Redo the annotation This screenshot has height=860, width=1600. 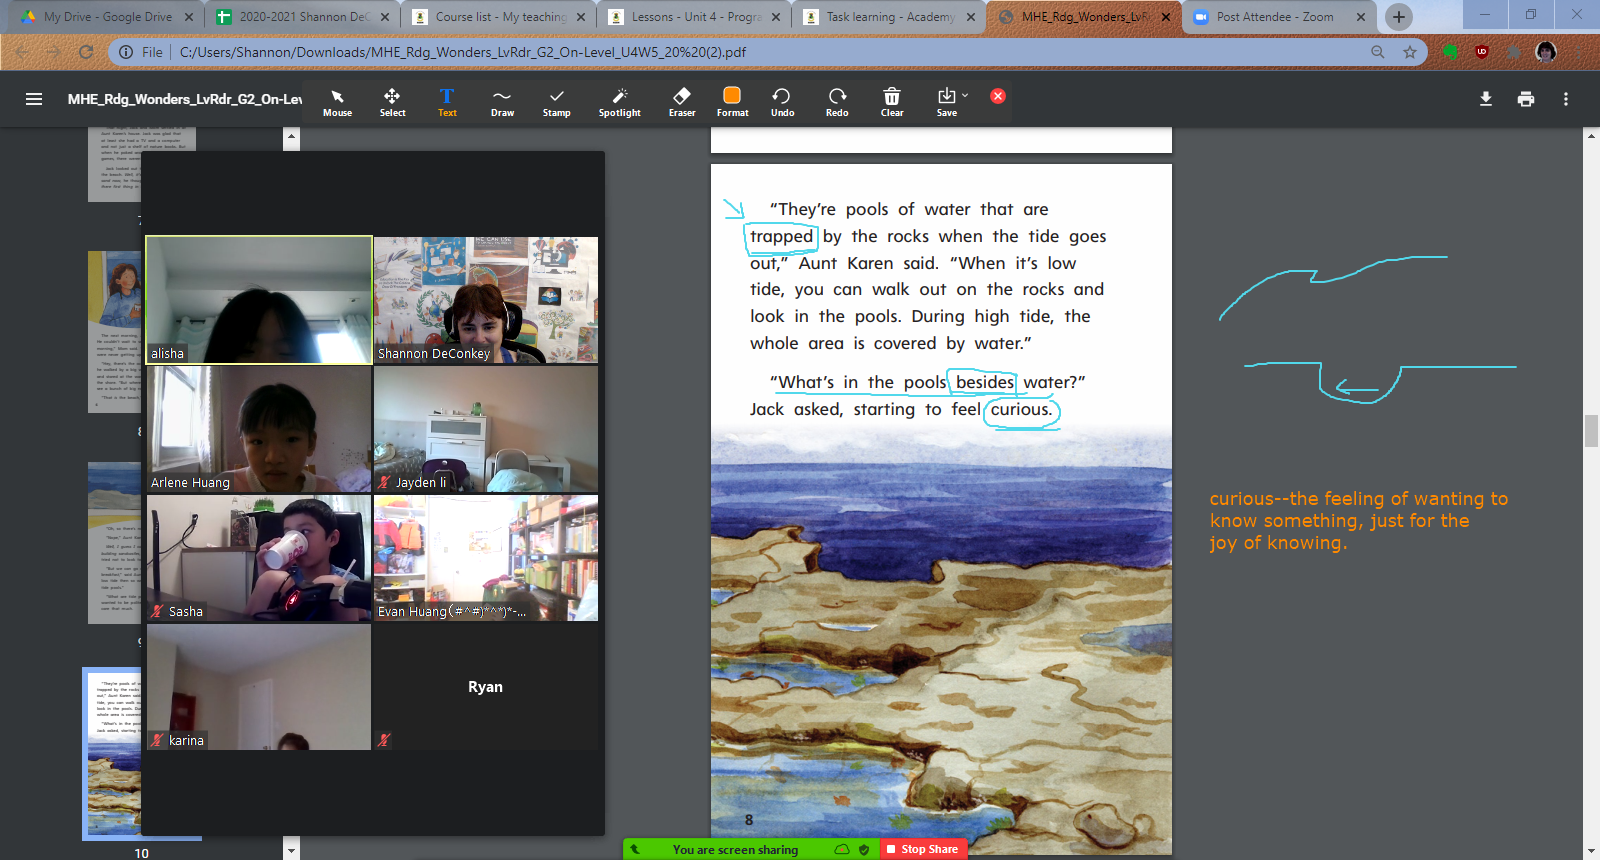click(x=837, y=102)
